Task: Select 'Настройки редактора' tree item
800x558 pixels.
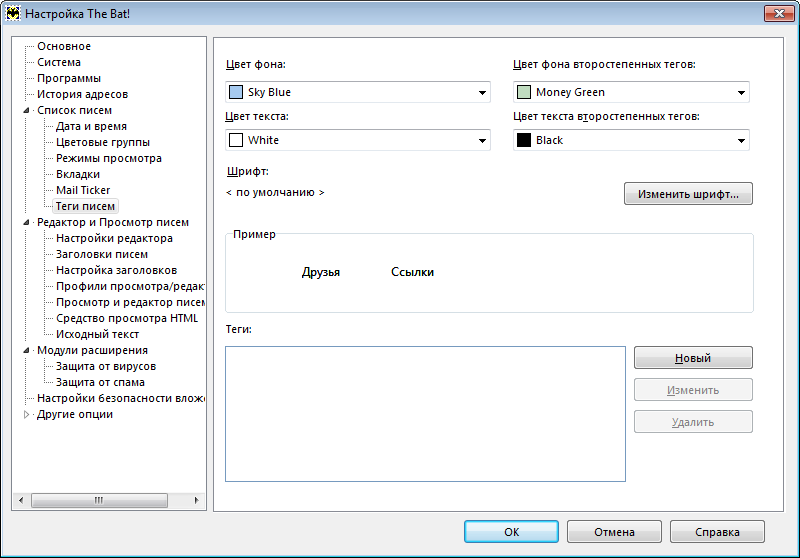Action: point(114,238)
